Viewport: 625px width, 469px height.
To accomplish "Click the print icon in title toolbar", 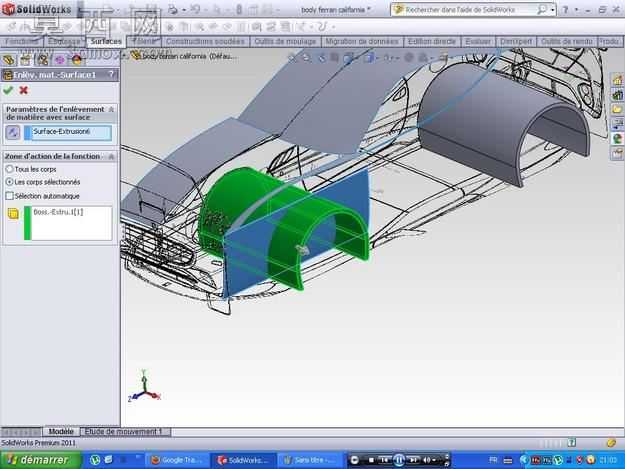I will tap(173, 10).
